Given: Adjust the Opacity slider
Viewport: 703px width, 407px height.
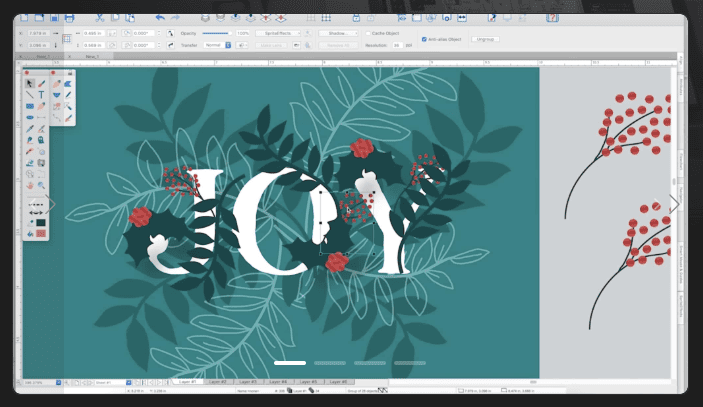Looking at the screenshot, I should pos(217,33).
